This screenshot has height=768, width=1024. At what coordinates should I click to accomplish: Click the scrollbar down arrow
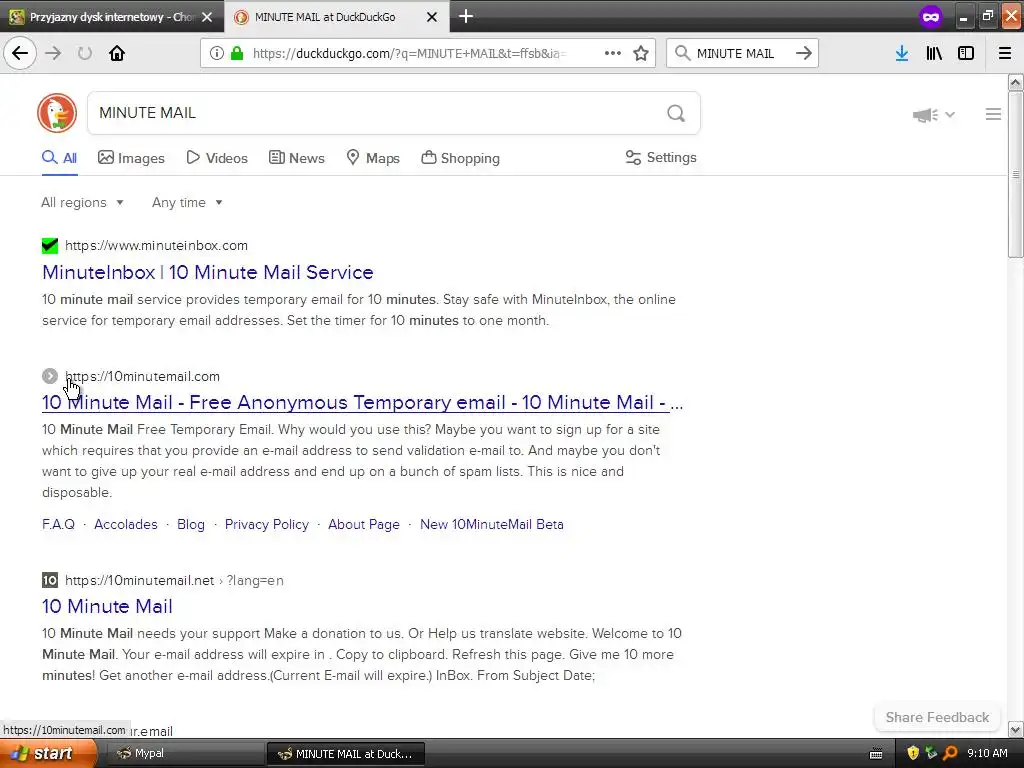(x=1015, y=729)
